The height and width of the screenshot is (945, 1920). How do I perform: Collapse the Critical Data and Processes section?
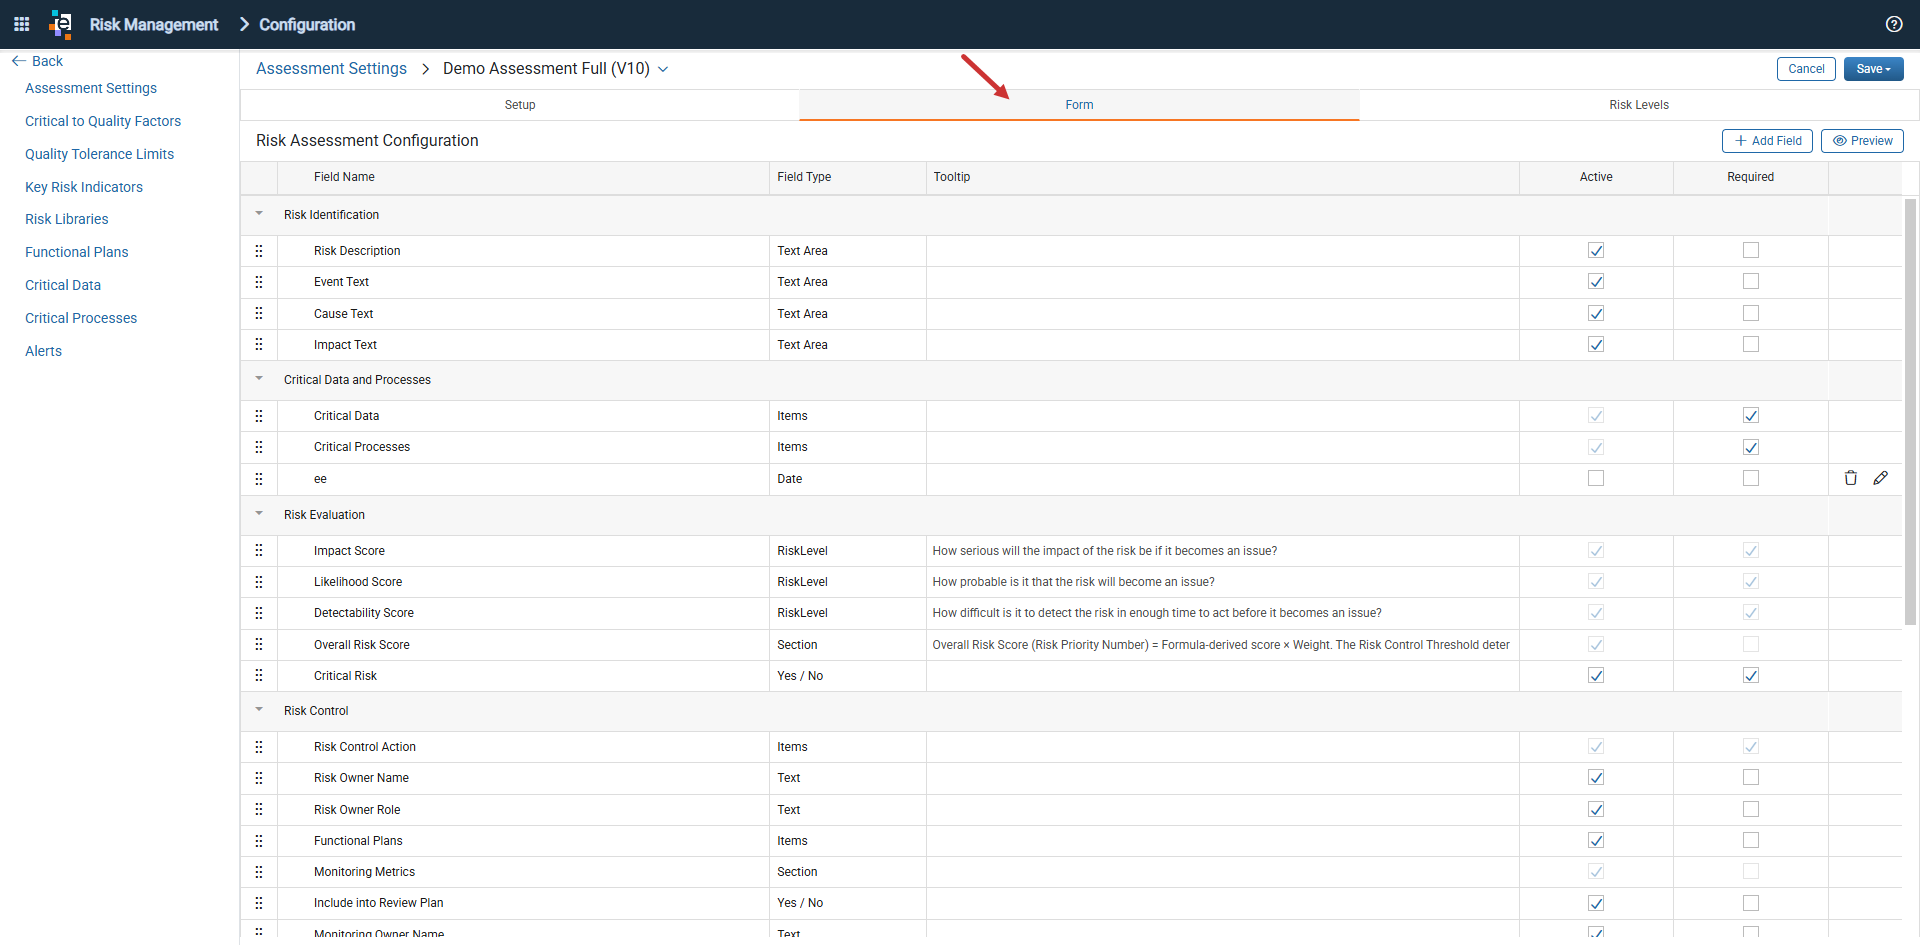click(259, 379)
